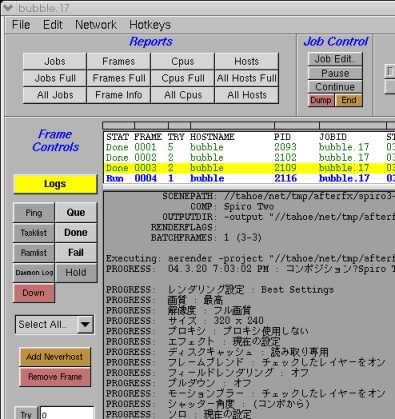Image resolution: width=395 pixels, height=419 pixels.
Task: Open the Daemon Log
Action: pos(34,273)
